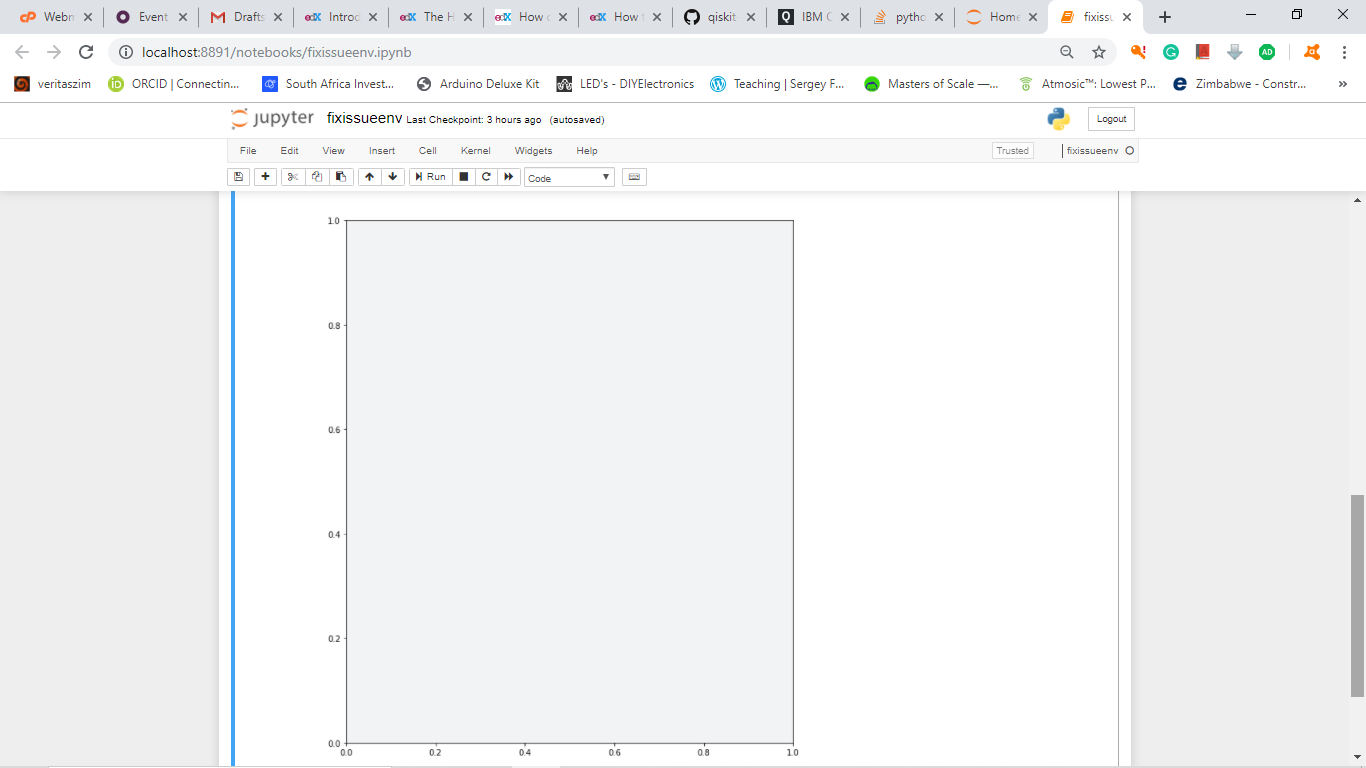1366x768 pixels.
Task: Open the Teaching Sergey bookmark
Action: point(778,84)
